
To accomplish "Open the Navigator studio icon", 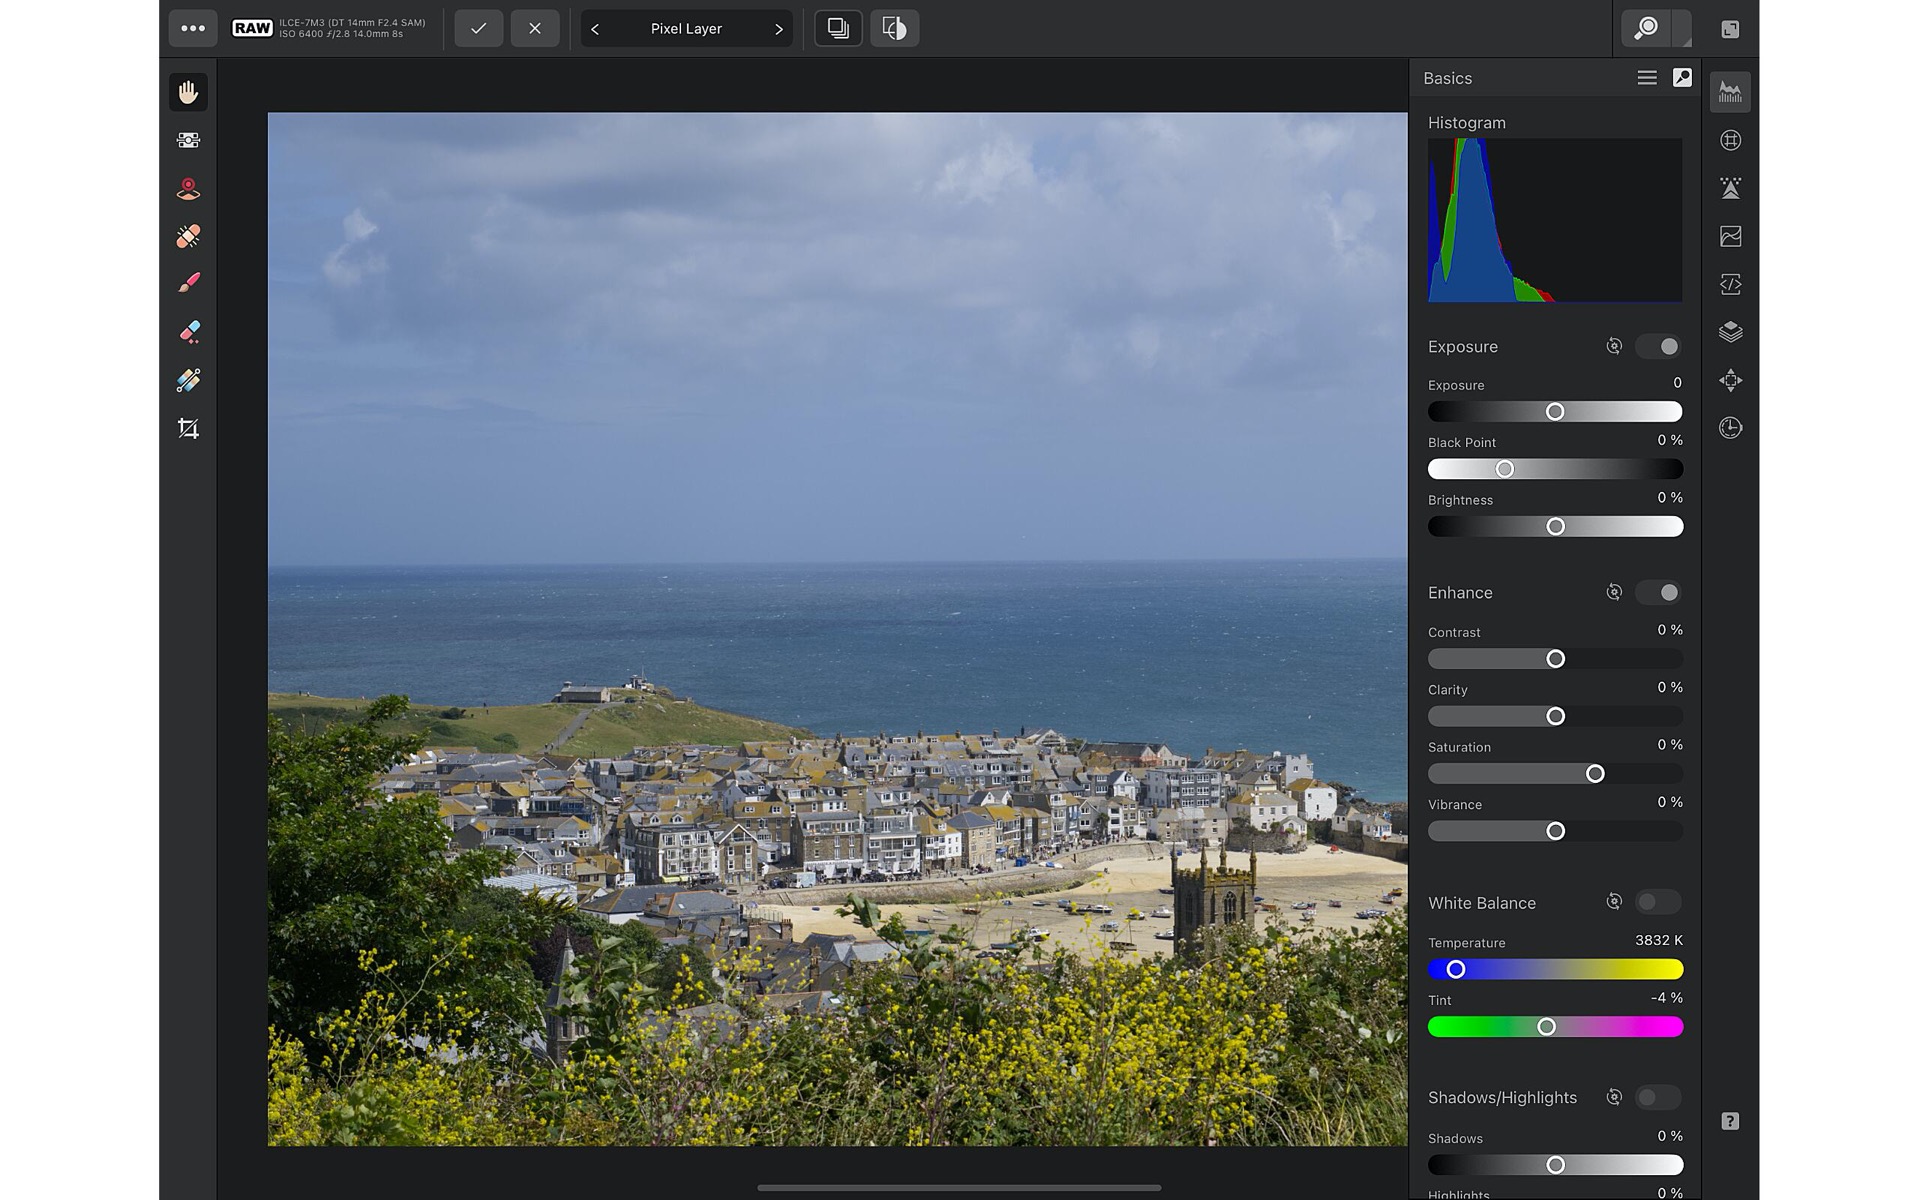I will point(1730,380).
